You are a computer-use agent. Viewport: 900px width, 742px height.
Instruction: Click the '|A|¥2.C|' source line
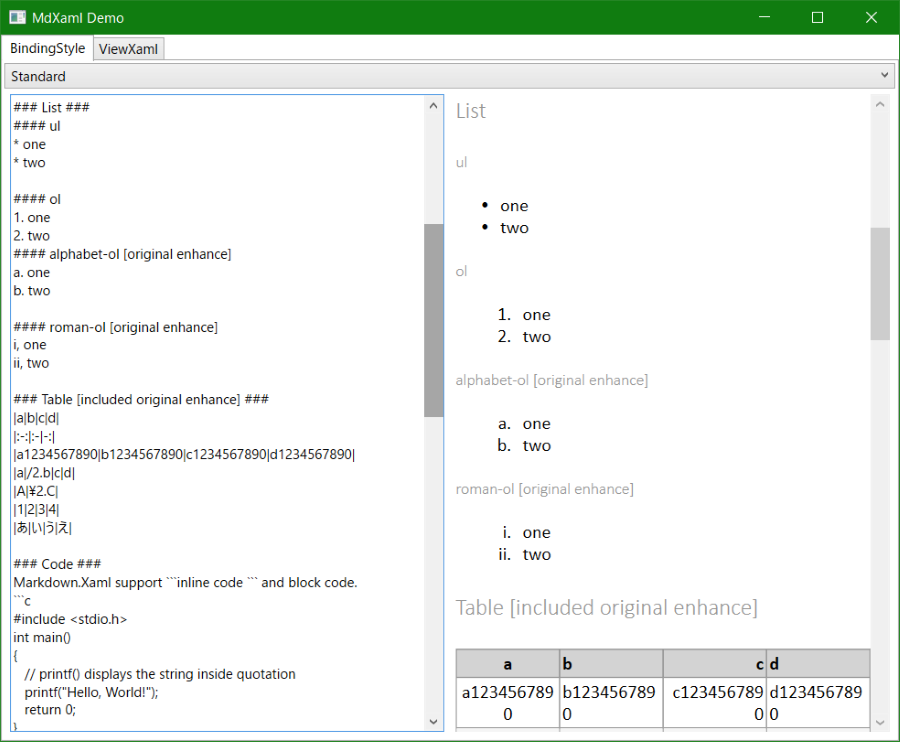click(x=36, y=491)
